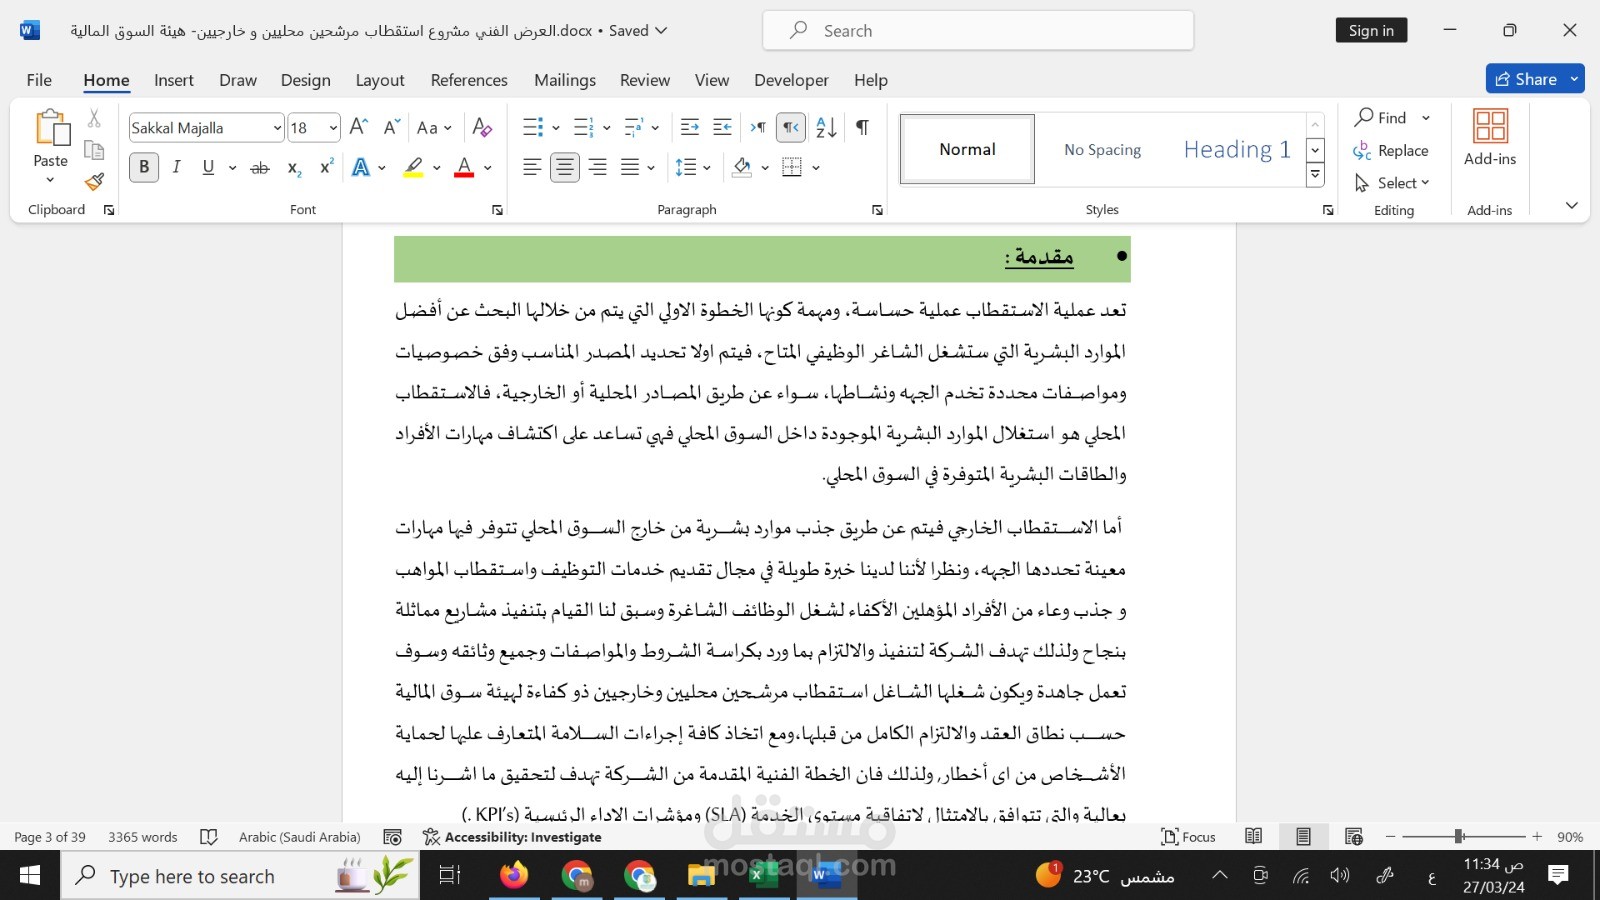
Task: Open the font name dropdown
Action: point(277,128)
